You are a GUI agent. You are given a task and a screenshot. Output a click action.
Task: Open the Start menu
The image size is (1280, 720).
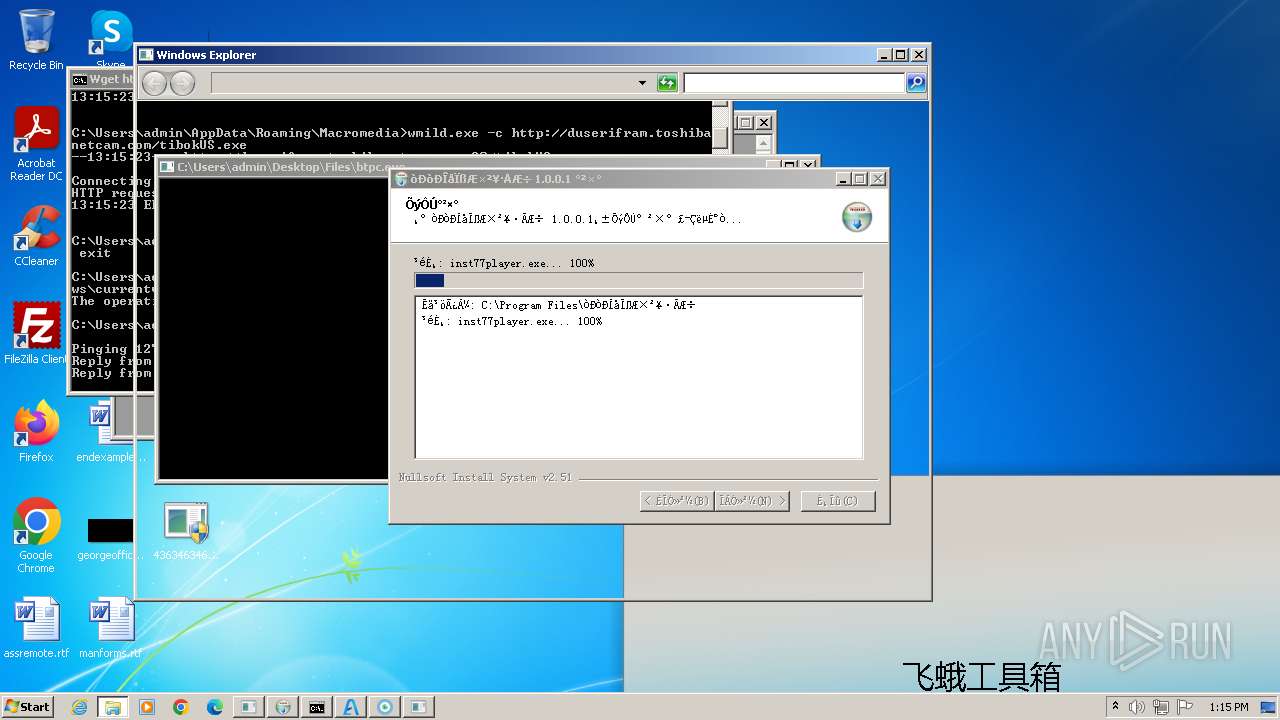[x=27, y=706]
